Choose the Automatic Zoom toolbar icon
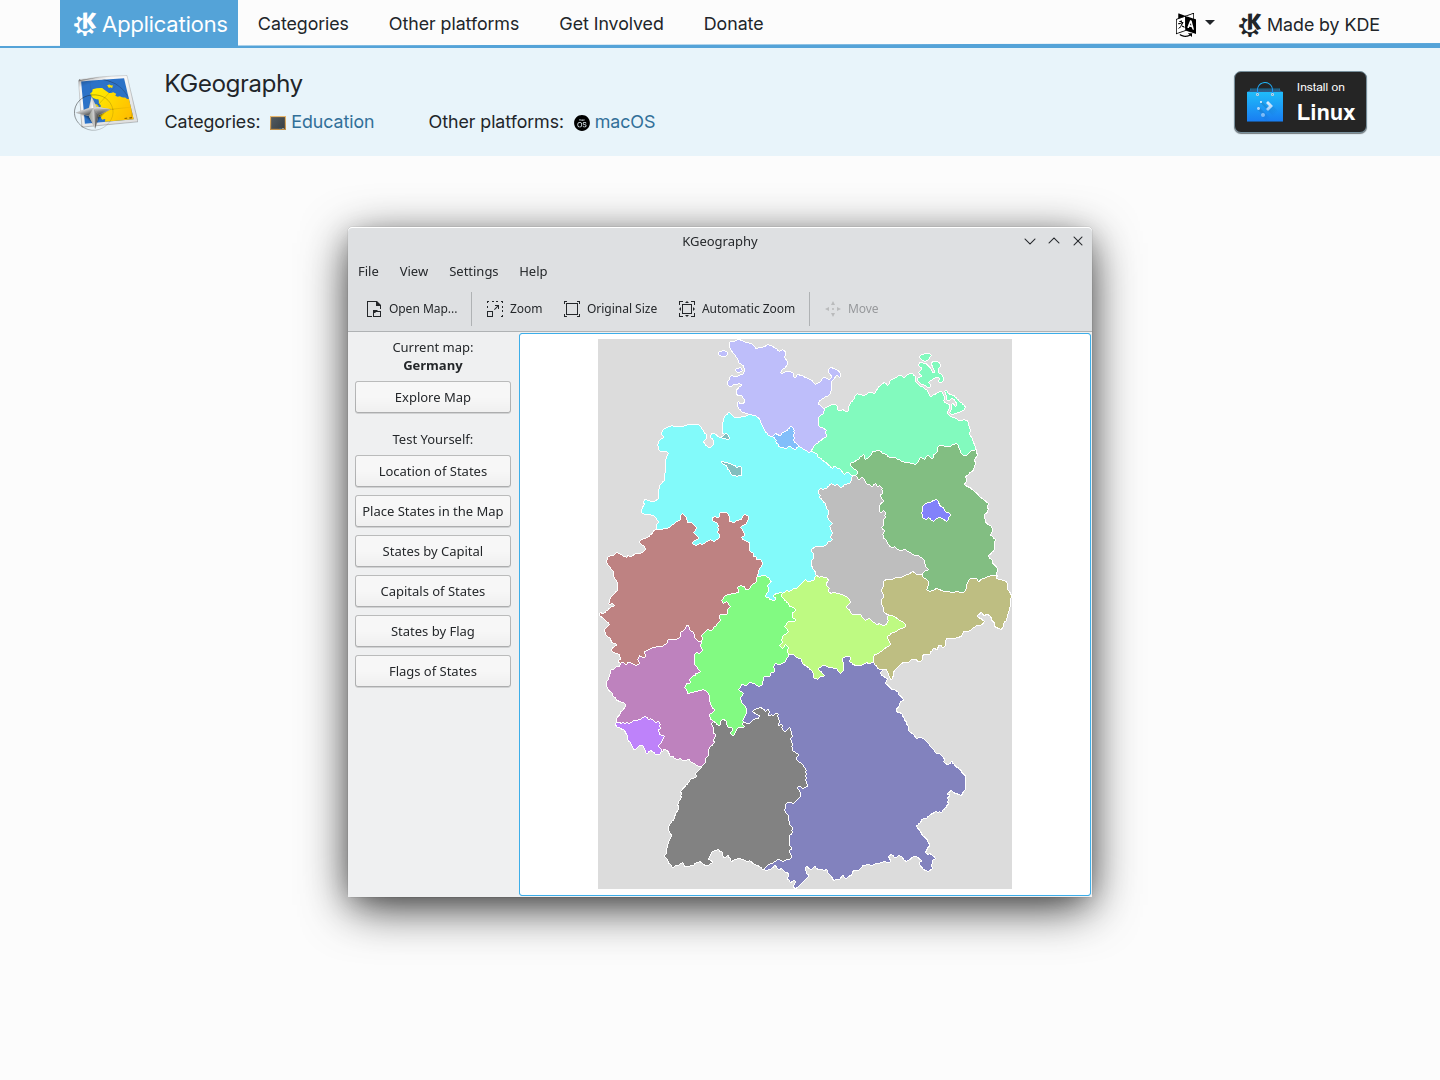Image resolution: width=1440 pixels, height=1080 pixels. 687,309
